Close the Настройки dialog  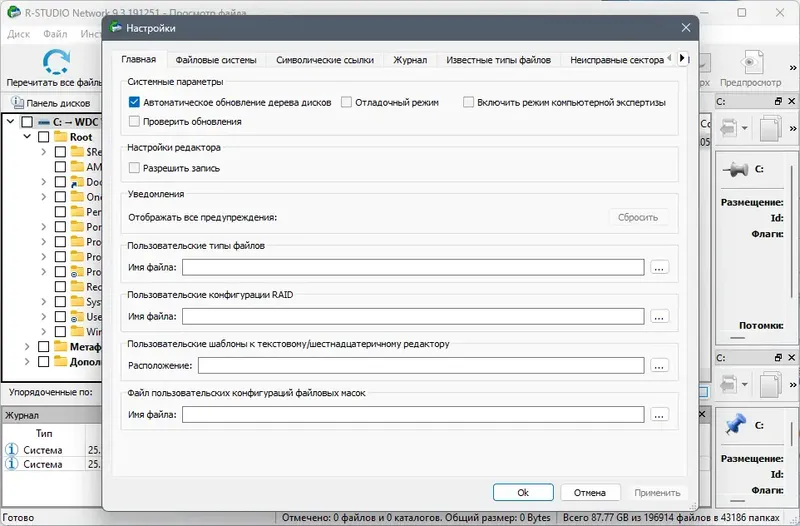point(686,28)
